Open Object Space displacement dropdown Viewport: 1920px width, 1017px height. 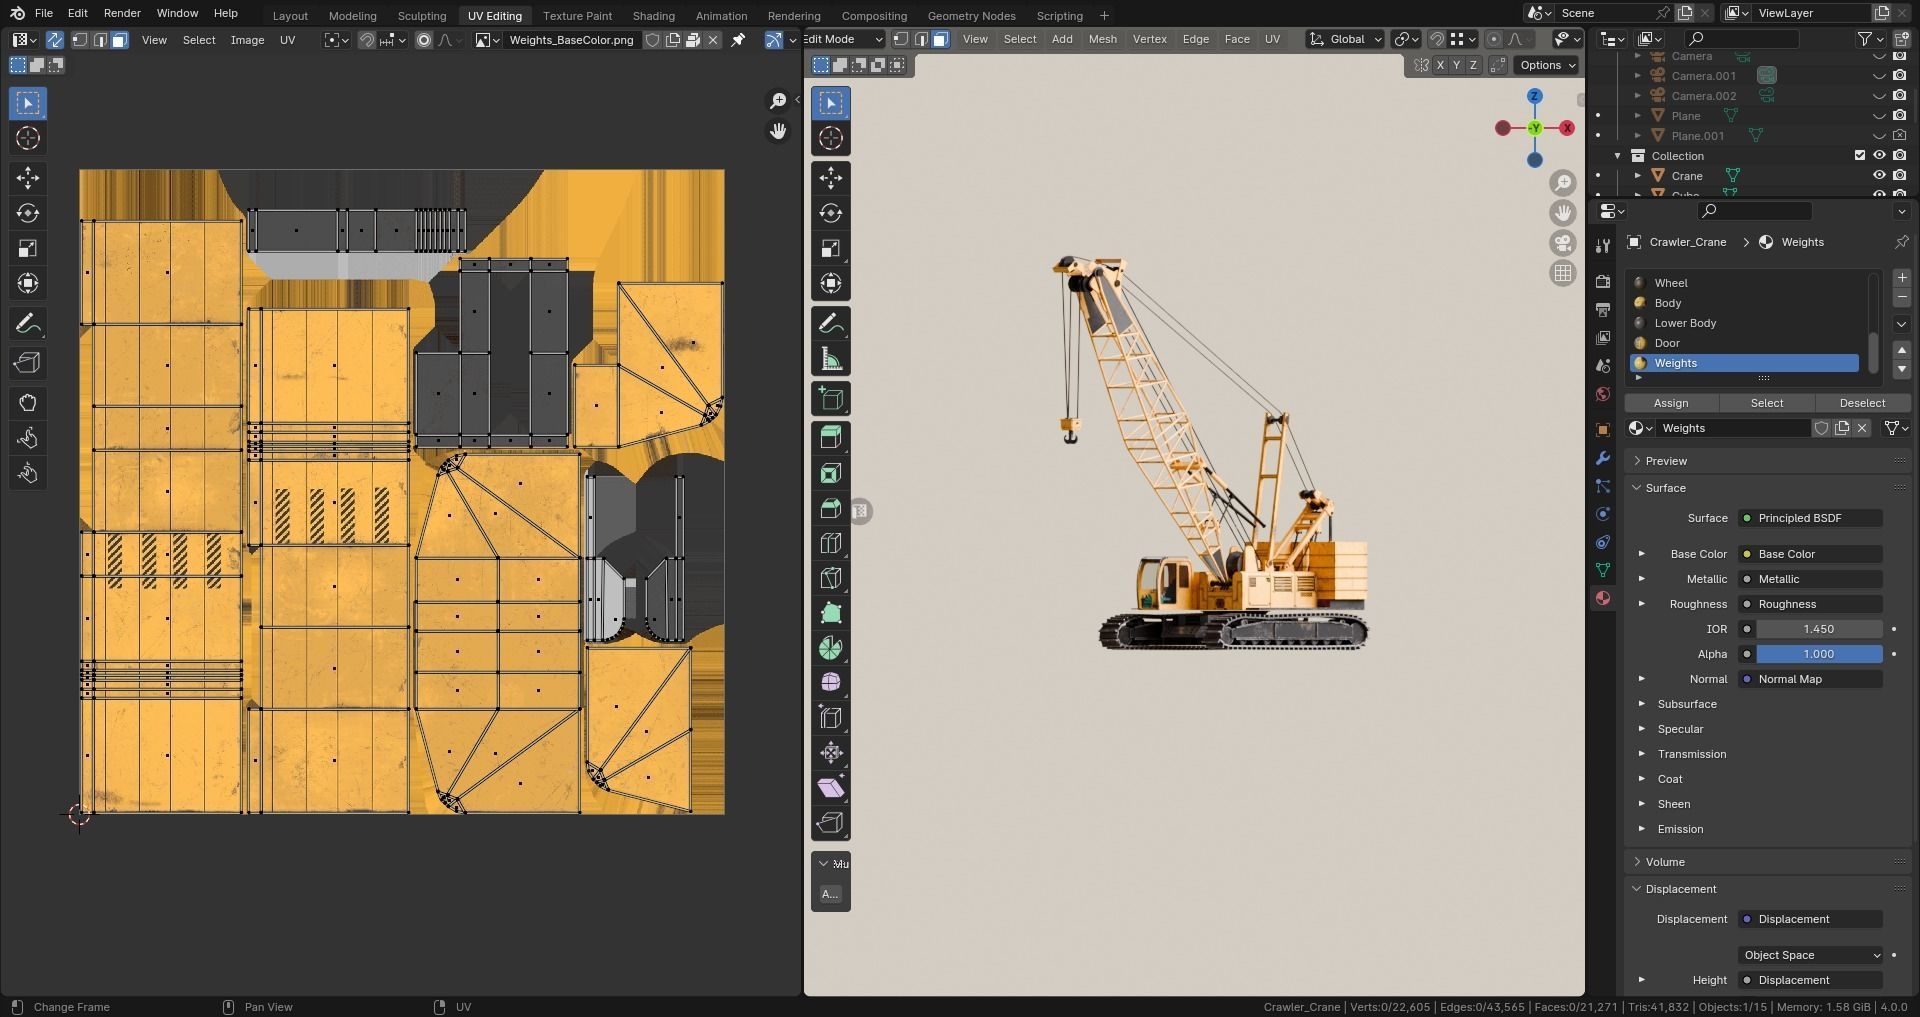coord(1811,955)
